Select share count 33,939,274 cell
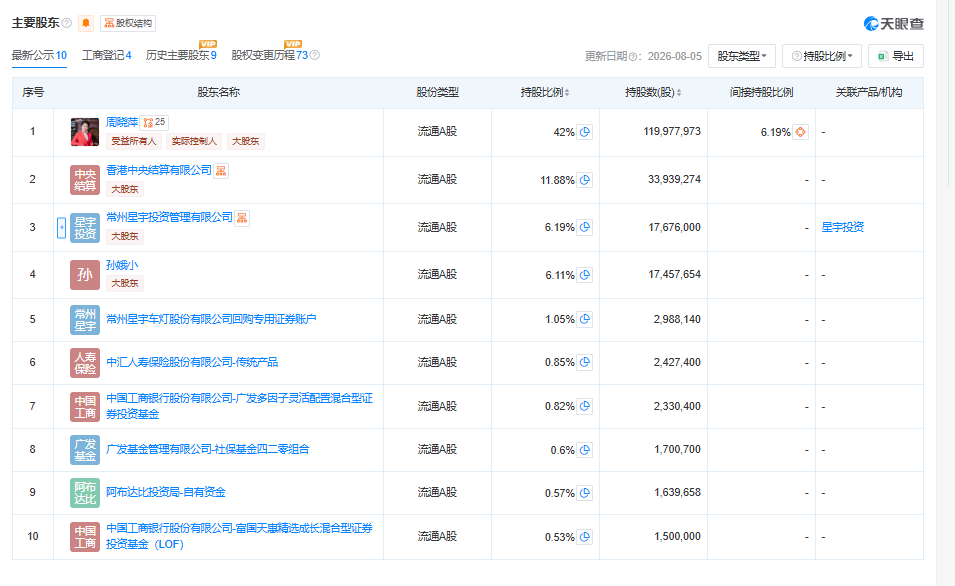The image size is (955, 586). tap(674, 179)
